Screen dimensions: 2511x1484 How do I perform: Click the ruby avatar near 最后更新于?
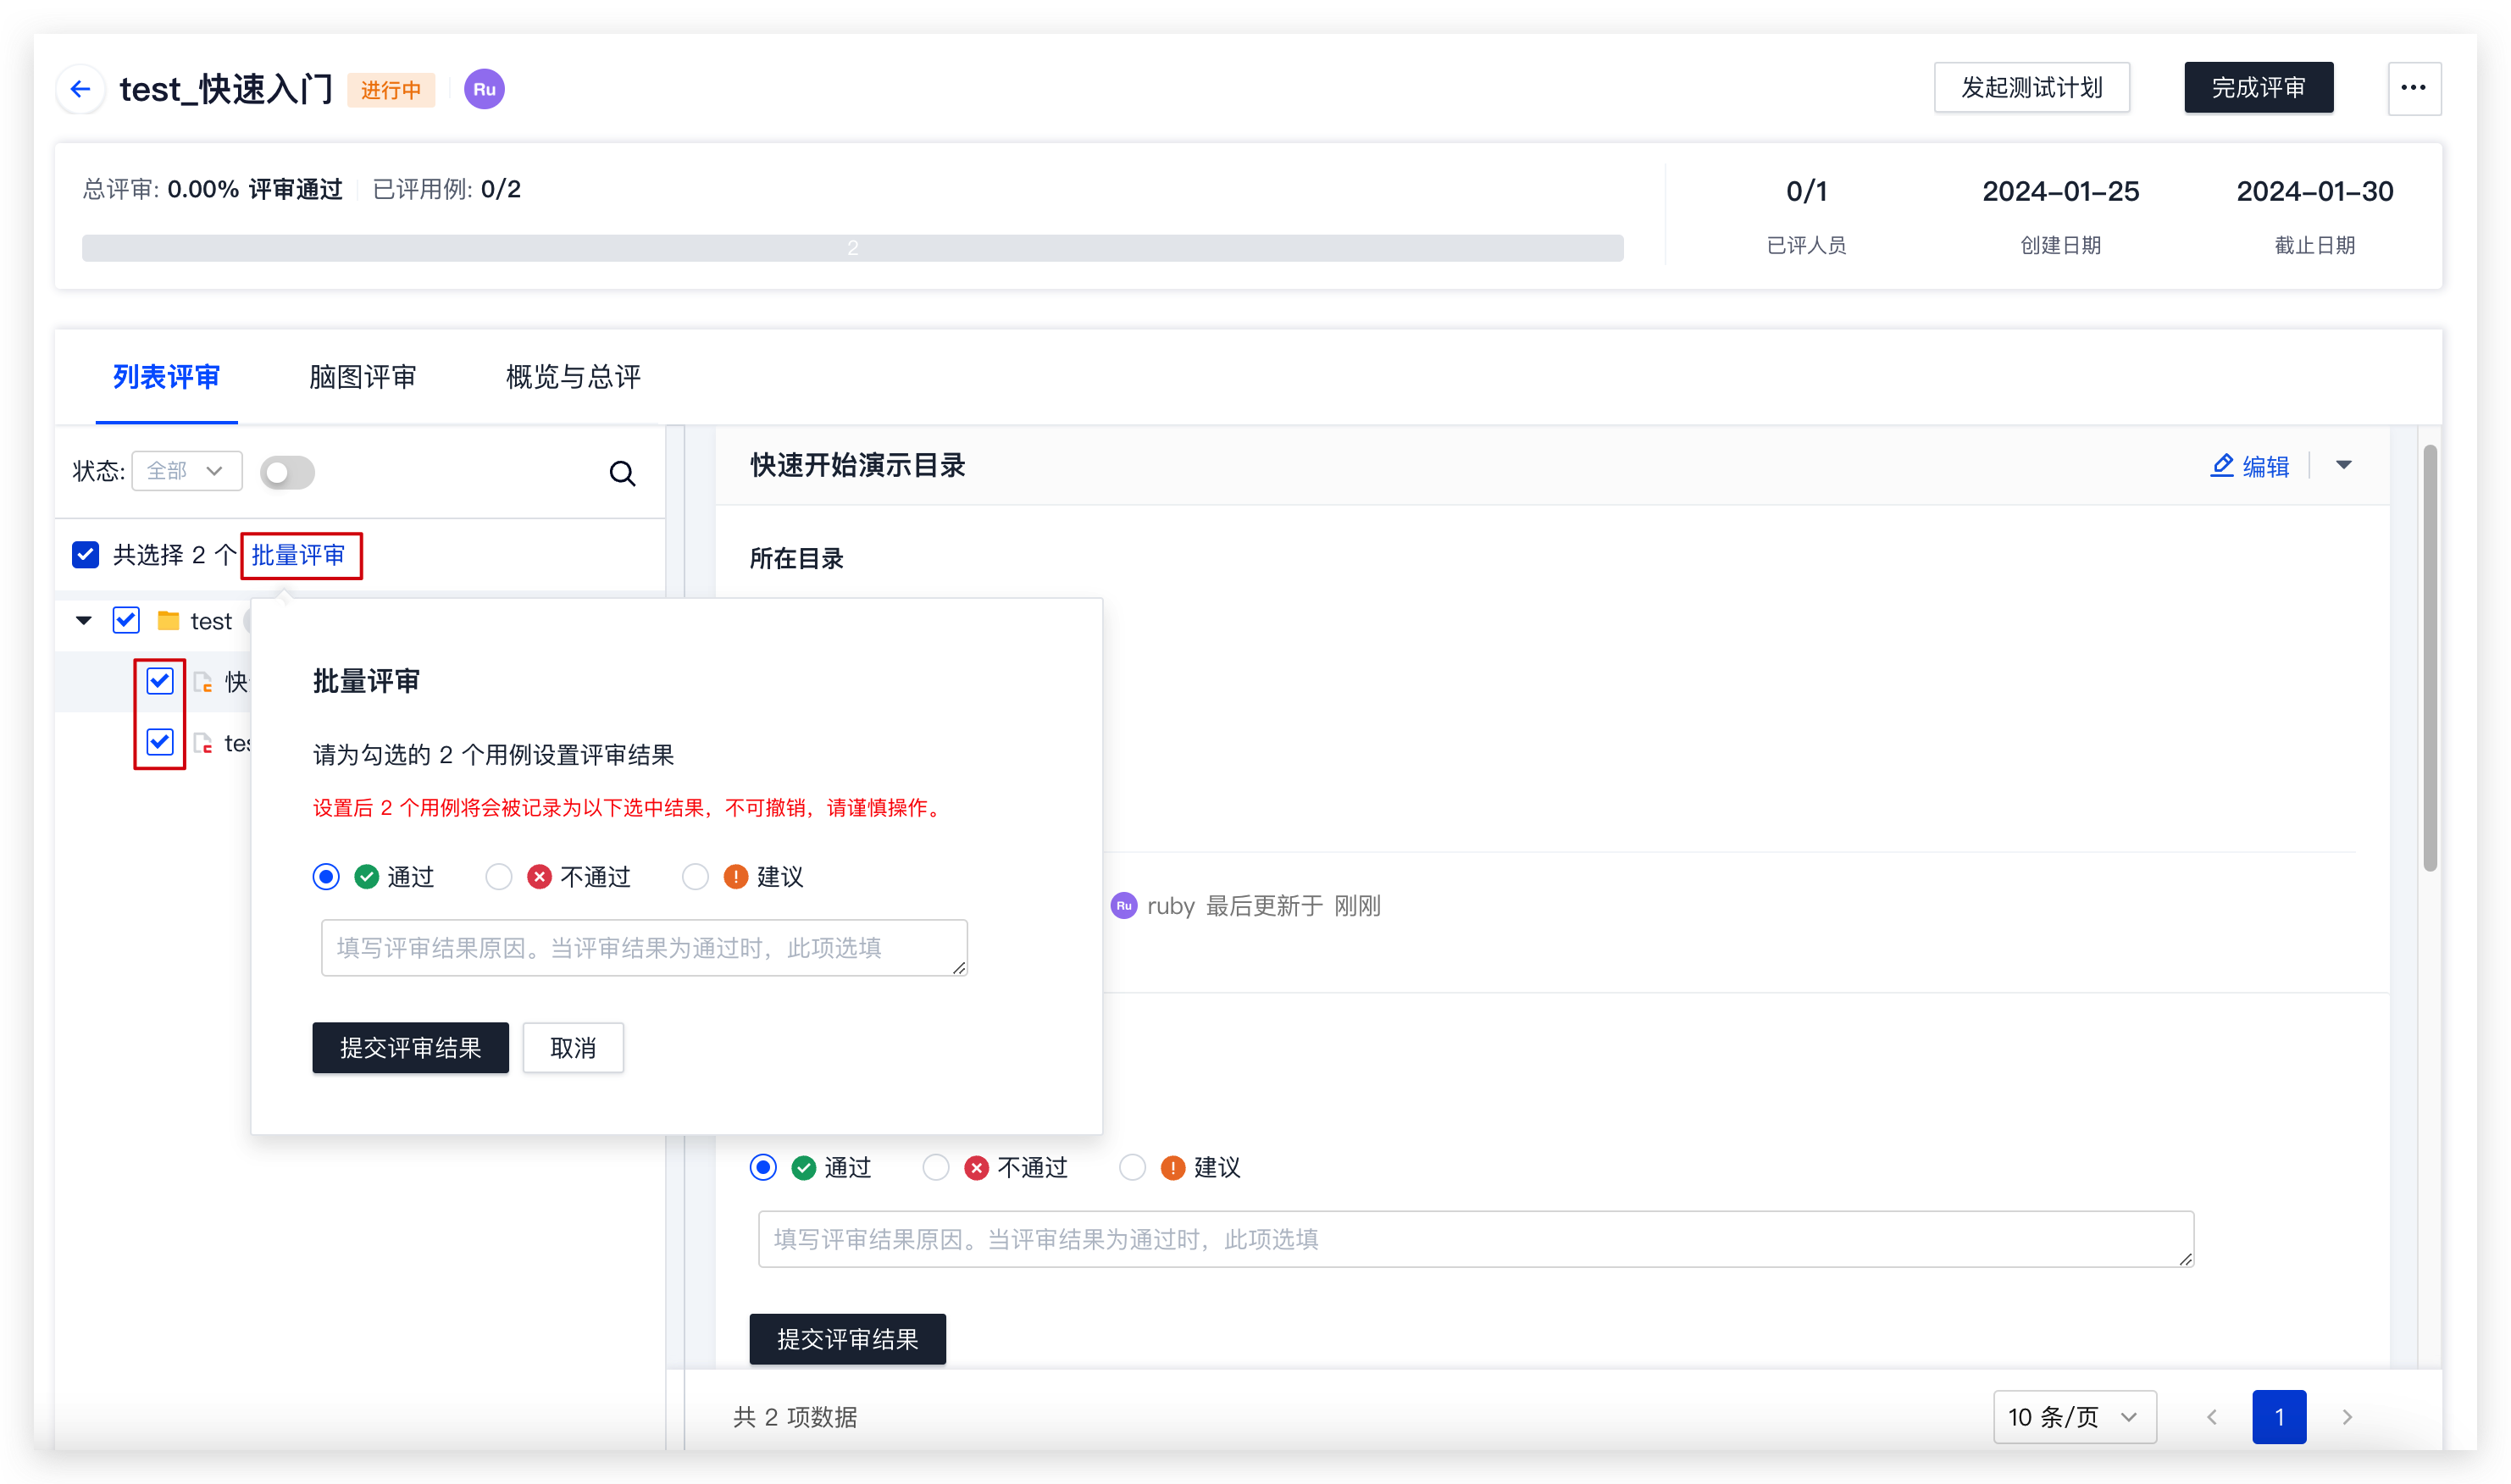pyautogui.click(x=1124, y=905)
